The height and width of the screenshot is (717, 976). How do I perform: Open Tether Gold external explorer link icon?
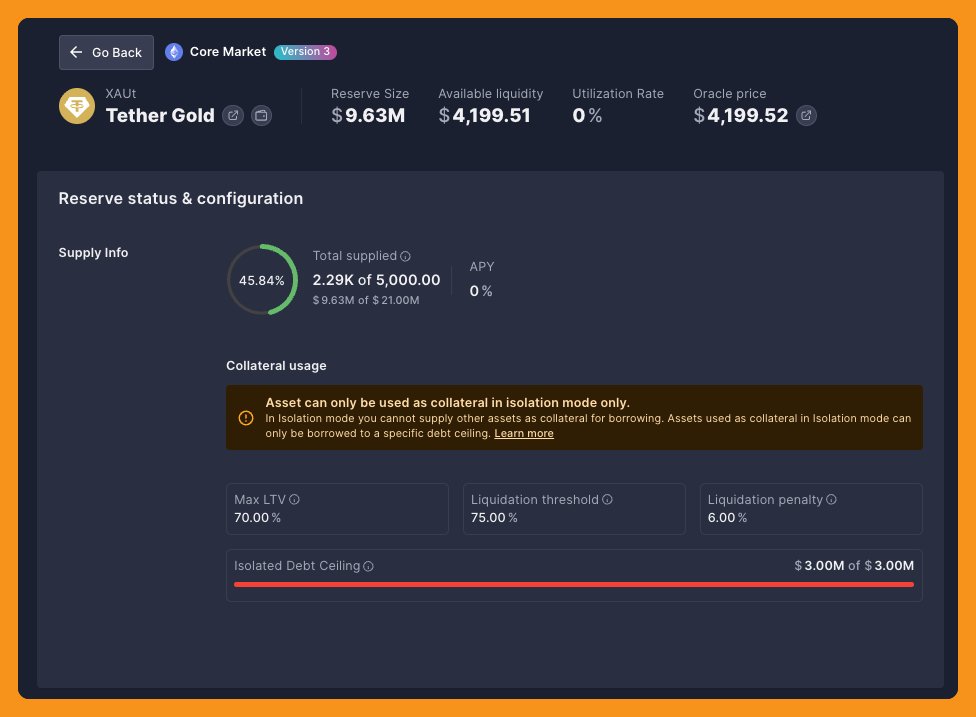(x=232, y=116)
